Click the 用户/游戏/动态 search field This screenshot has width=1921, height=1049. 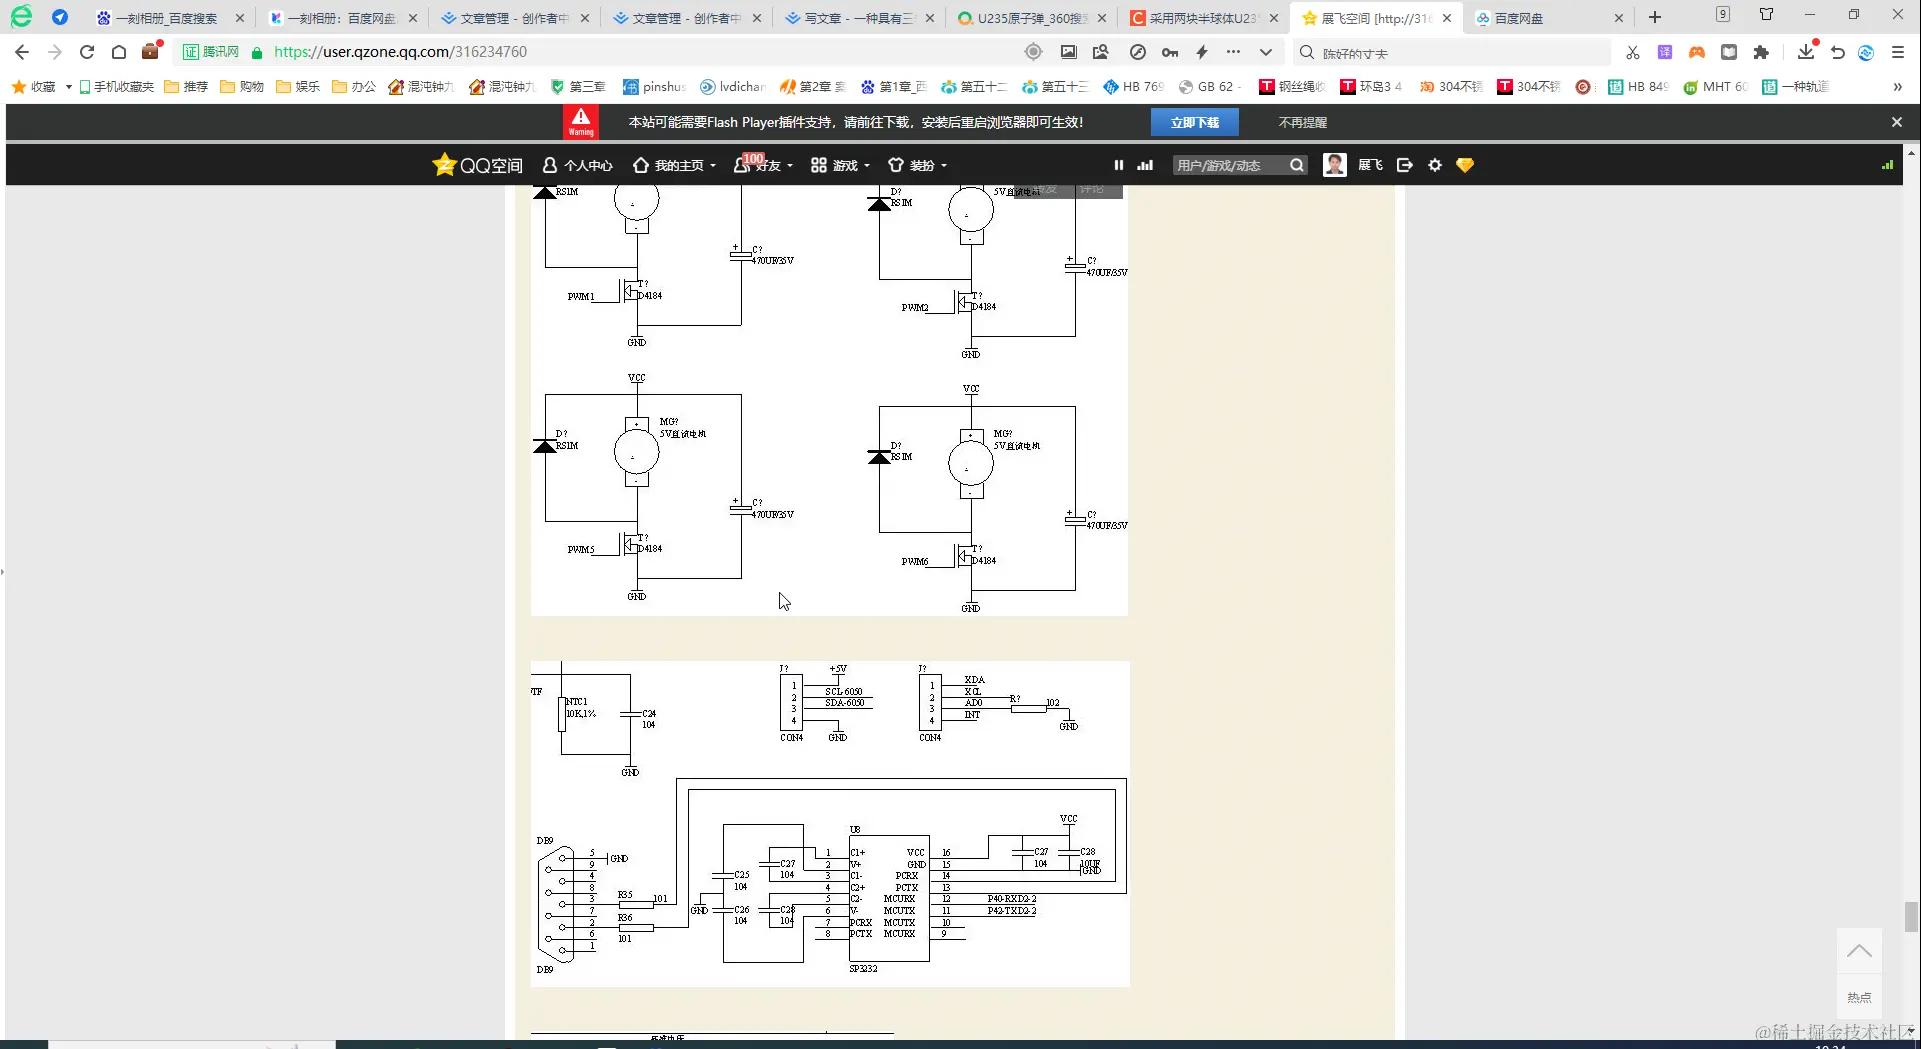click(x=1230, y=165)
